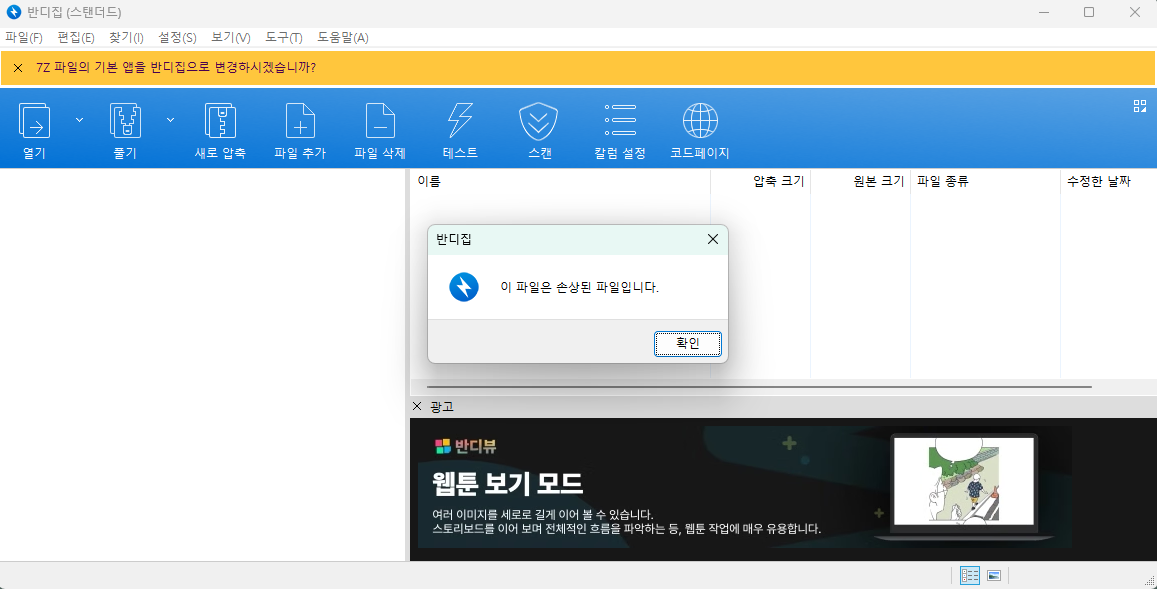Close the 반디집 error dialog
Viewport: 1157px width, 589px height.
tap(713, 239)
